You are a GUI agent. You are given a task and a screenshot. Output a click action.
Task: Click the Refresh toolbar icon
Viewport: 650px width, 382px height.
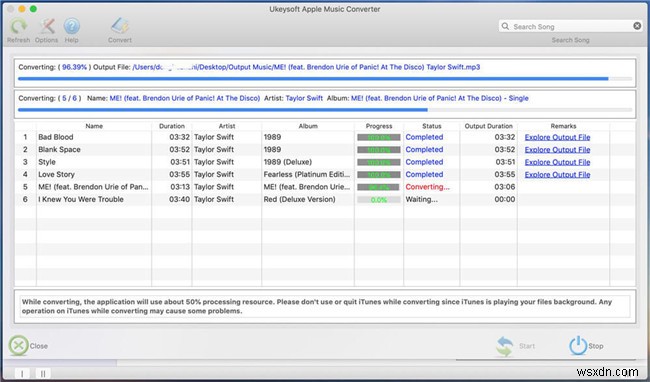(18, 27)
